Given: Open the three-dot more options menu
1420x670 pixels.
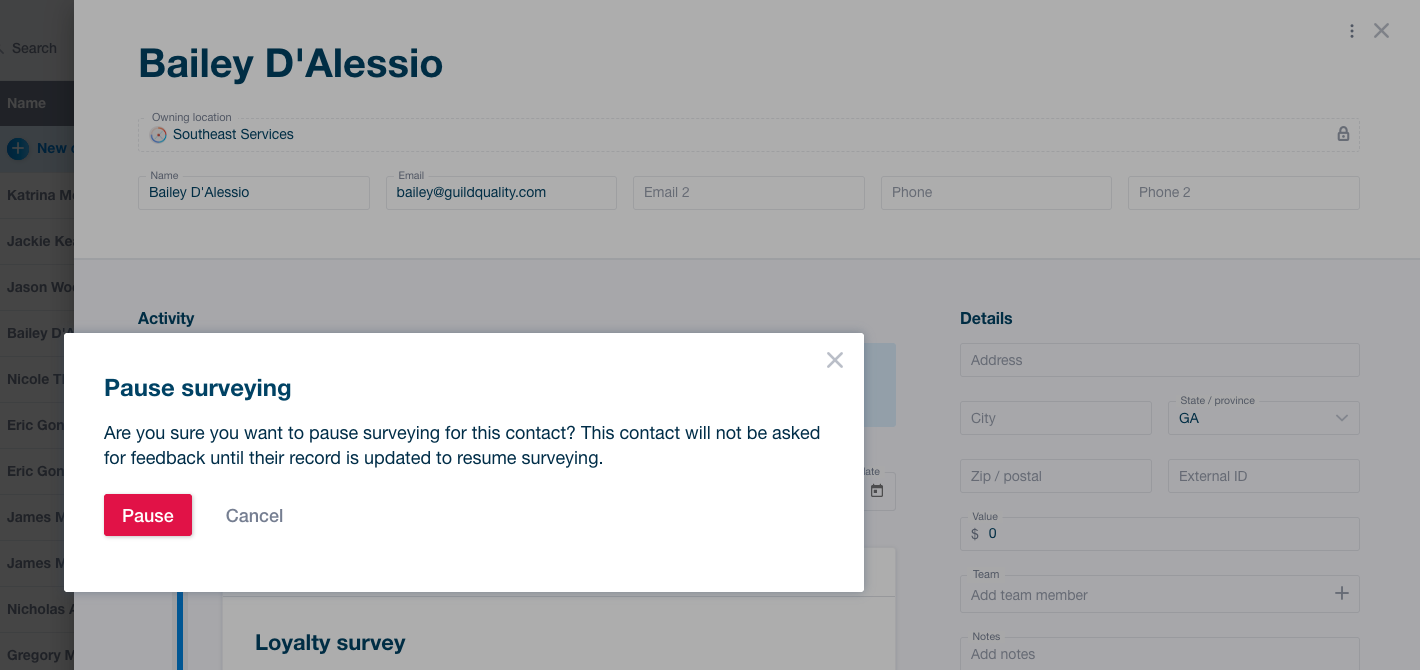Looking at the screenshot, I should [1352, 31].
